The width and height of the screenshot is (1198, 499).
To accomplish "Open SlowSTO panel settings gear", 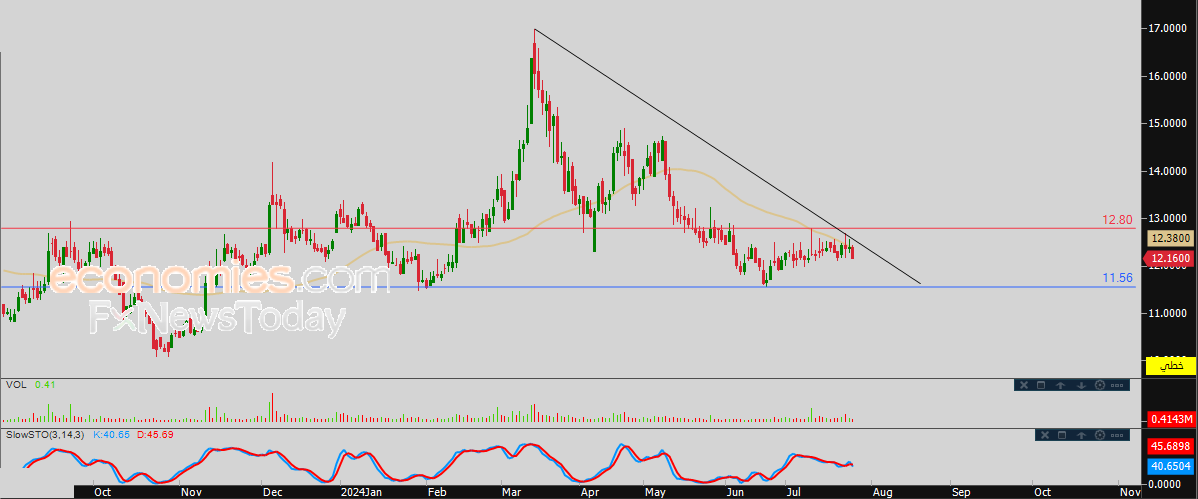I will coord(1100,435).
